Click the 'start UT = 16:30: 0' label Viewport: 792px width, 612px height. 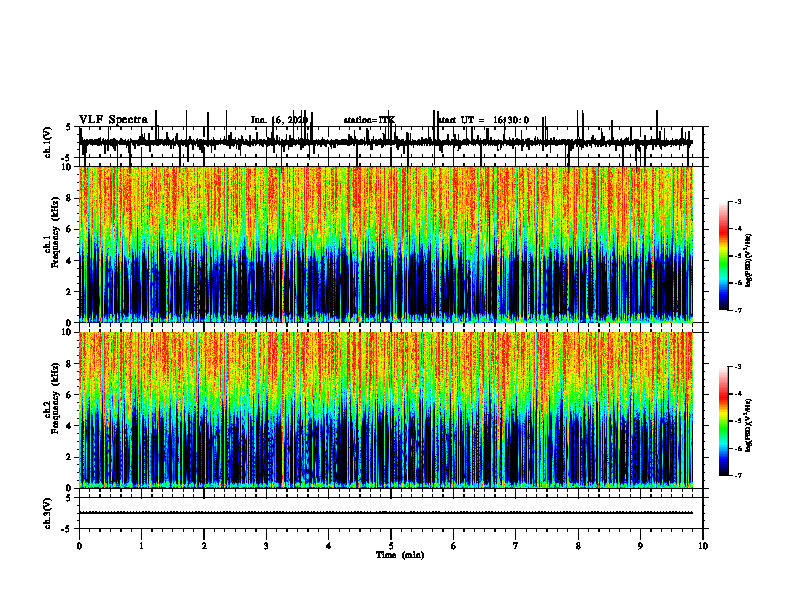click(x=483, y=120)
